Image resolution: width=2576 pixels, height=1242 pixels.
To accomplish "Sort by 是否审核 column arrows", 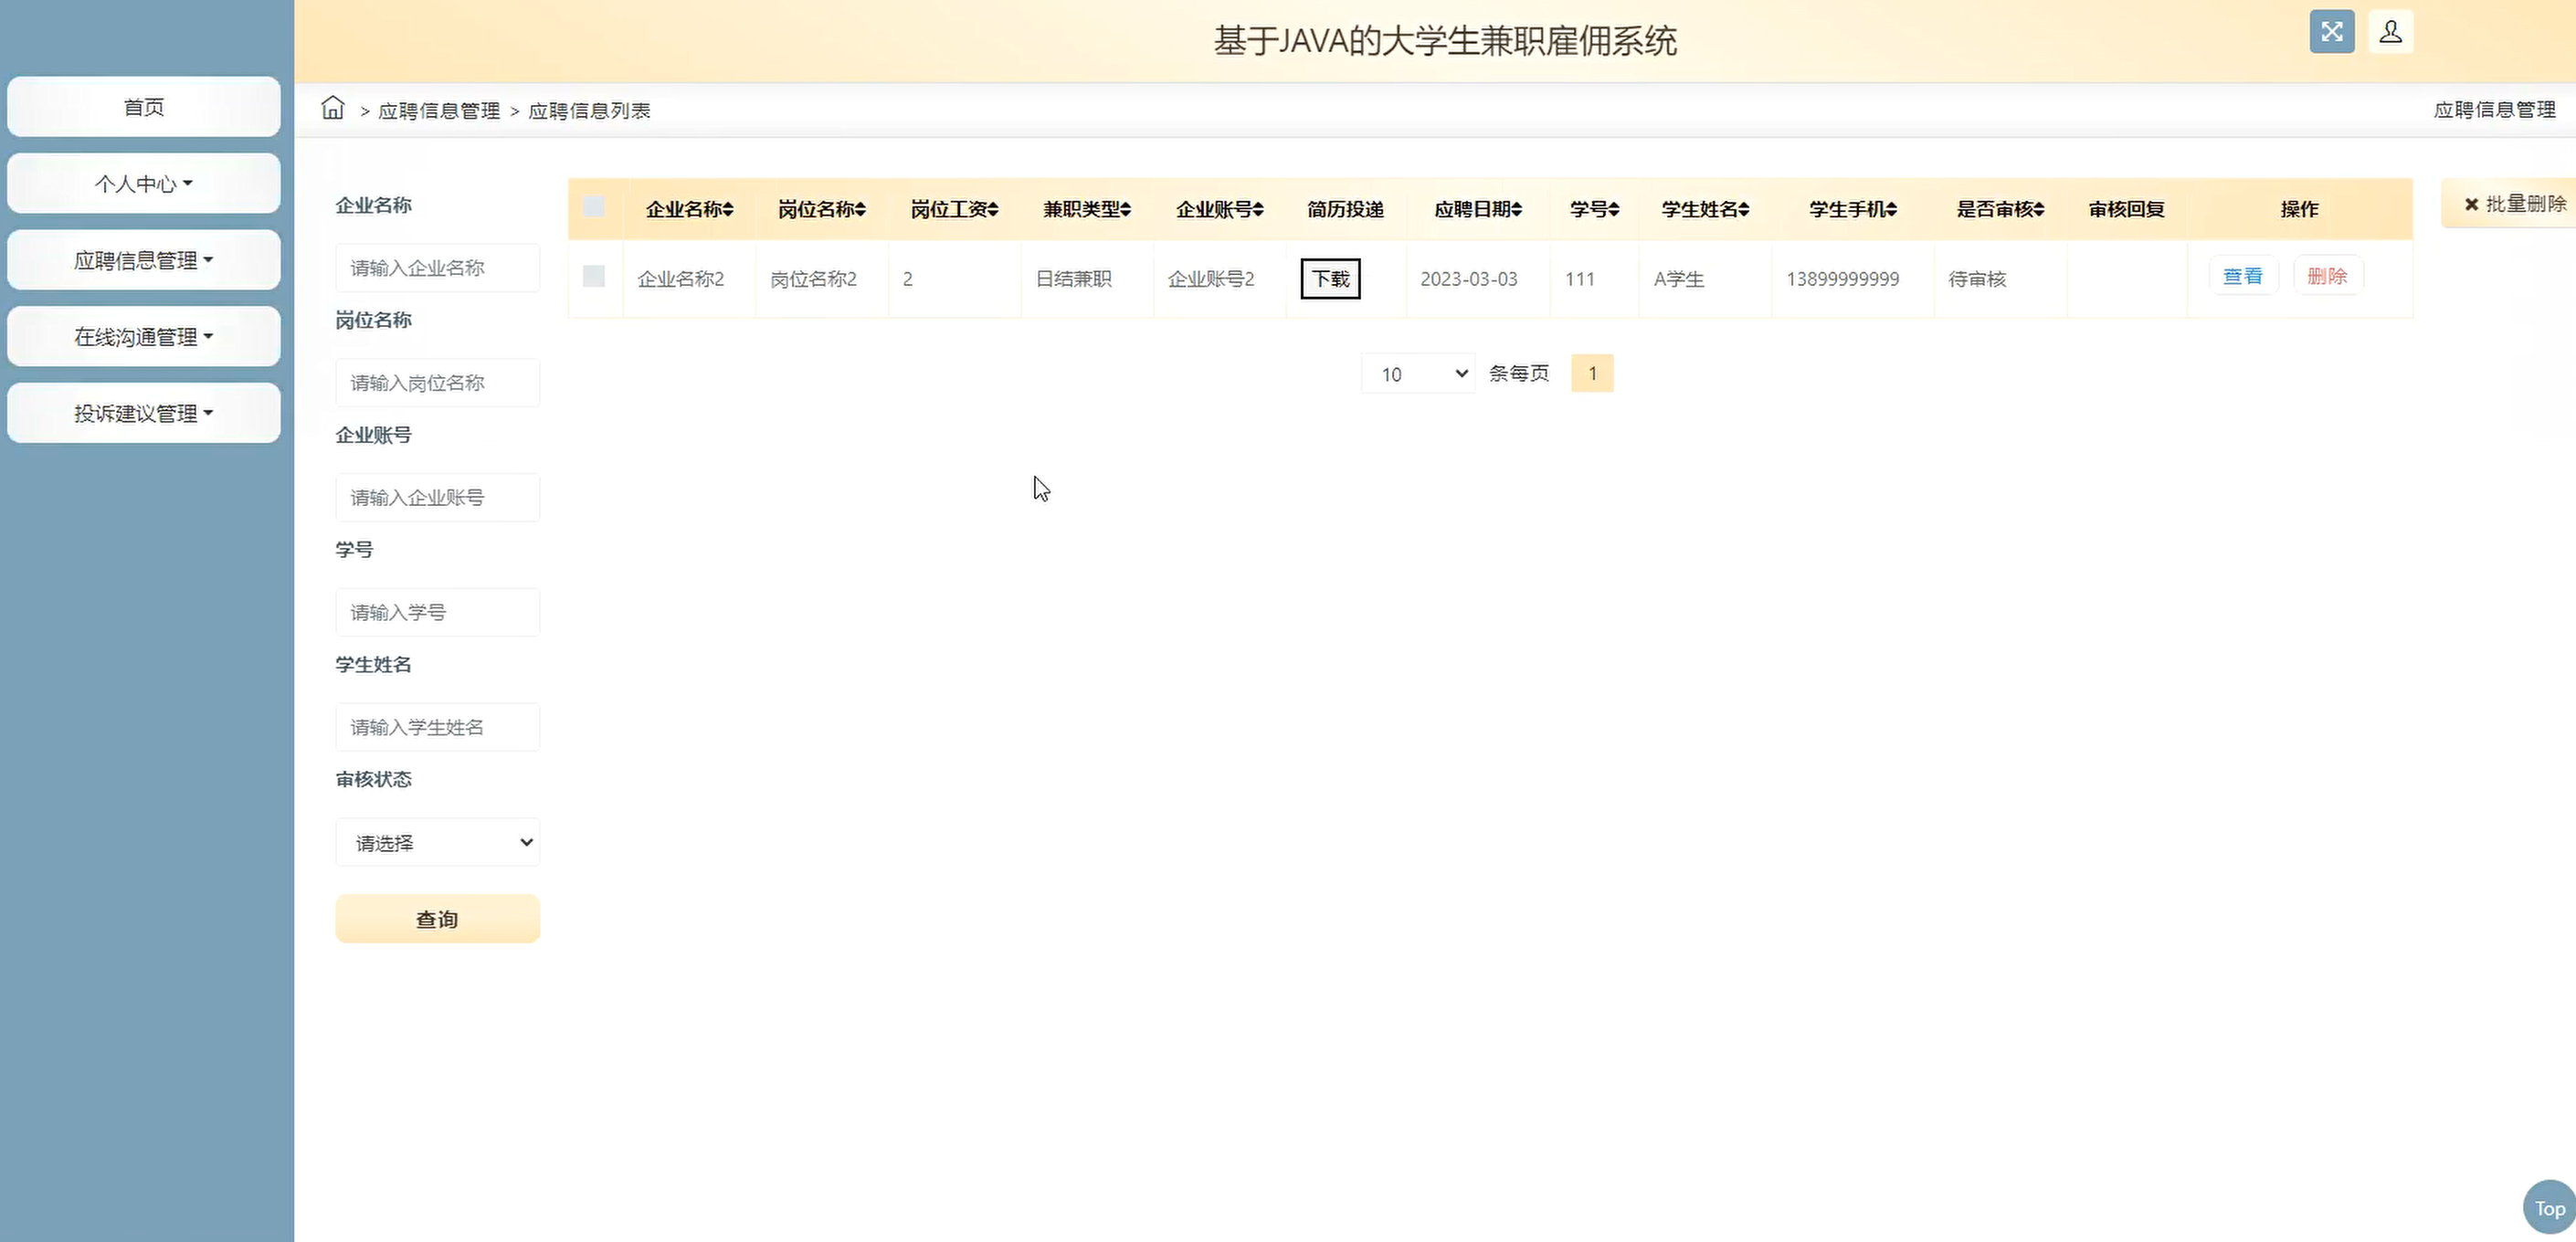I will pyautogui.click(x=2039, y=209).
